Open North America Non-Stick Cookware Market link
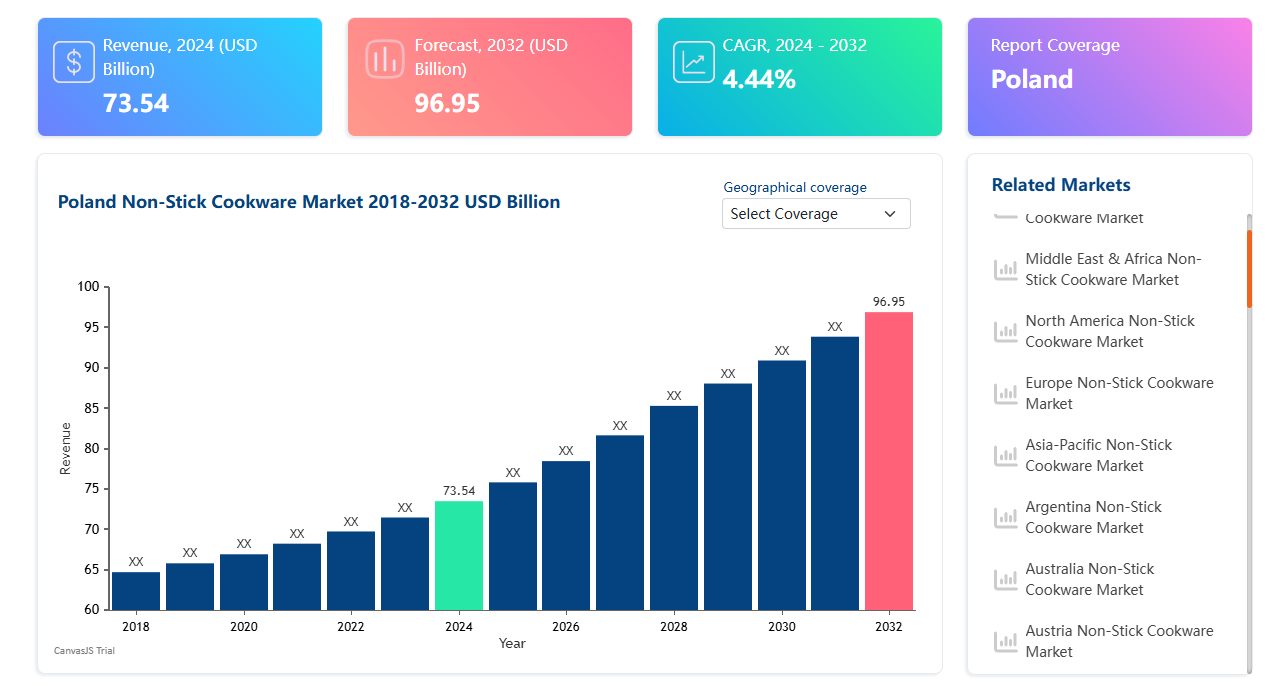 coord(1109,331)
